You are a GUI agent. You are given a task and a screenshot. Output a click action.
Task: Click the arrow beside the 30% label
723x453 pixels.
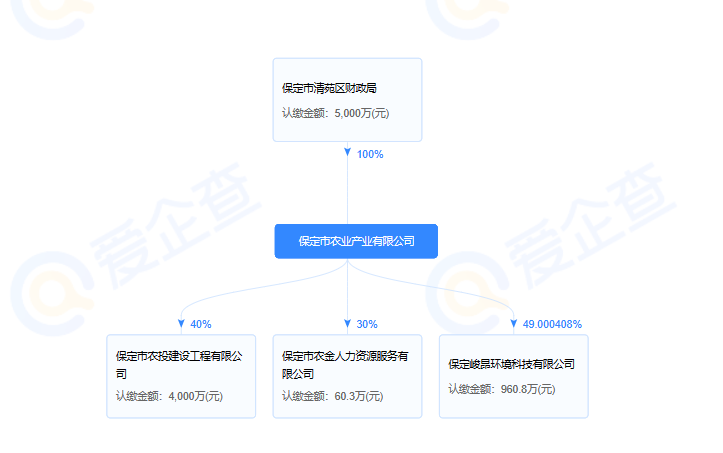pos(348,324)
